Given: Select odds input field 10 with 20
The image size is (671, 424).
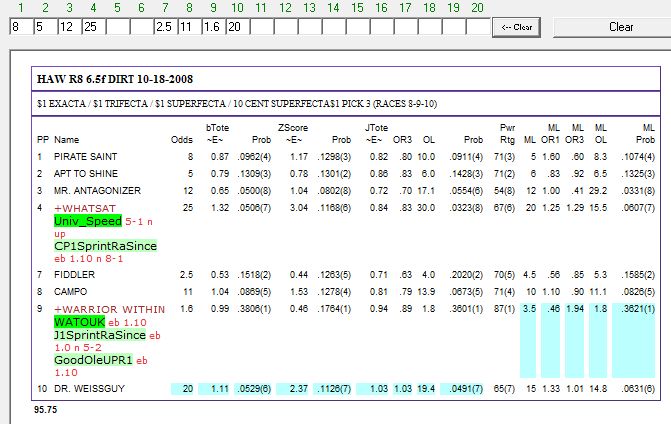Looking at the screenshot, I should 238,27.
